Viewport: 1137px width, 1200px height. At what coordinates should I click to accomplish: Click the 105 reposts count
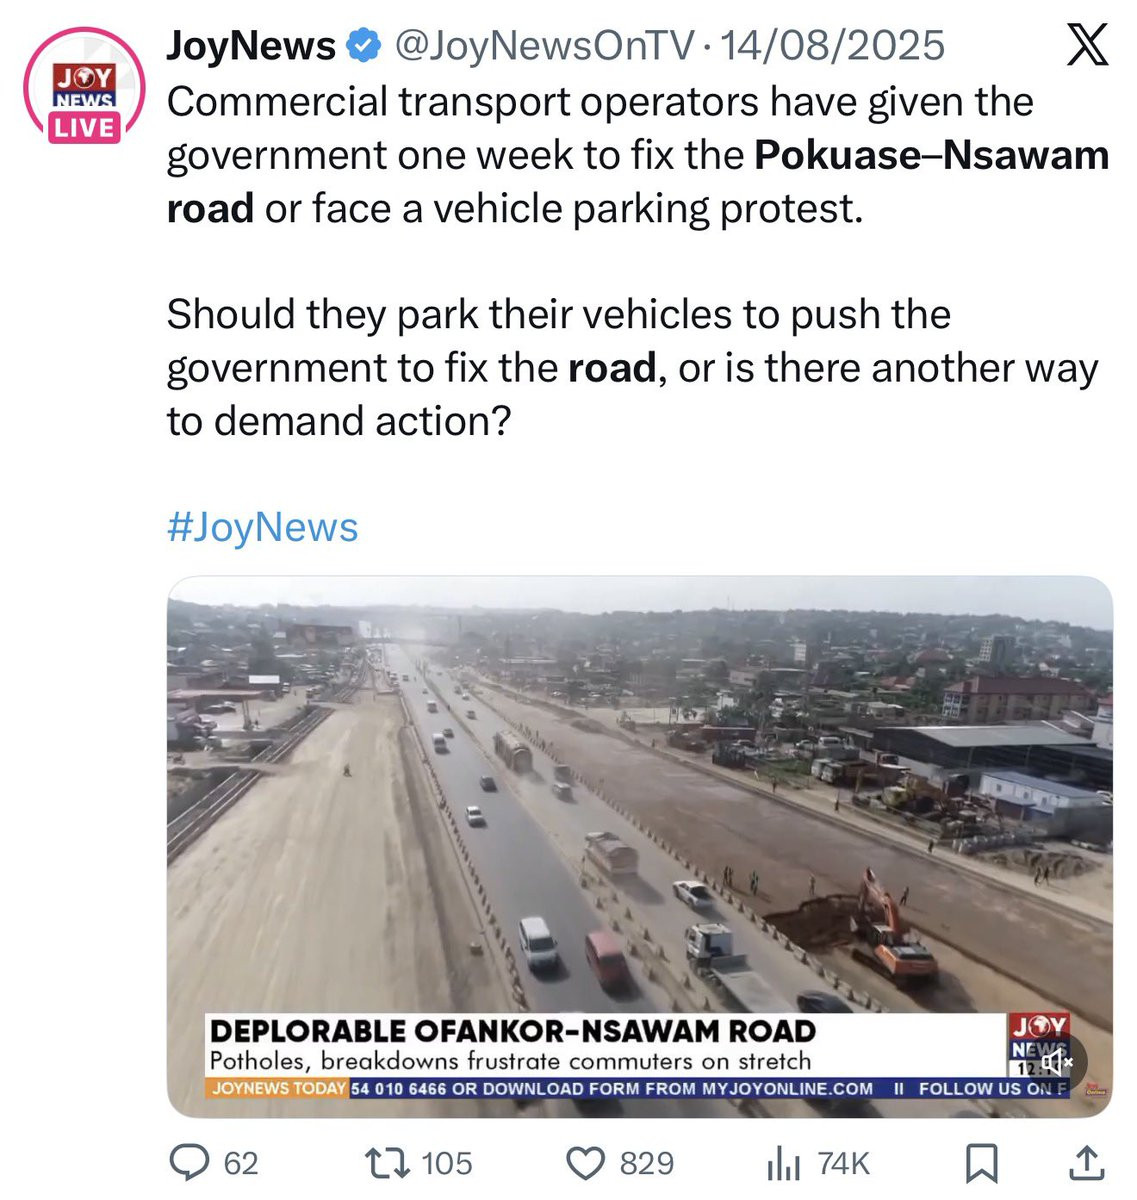446,1163
